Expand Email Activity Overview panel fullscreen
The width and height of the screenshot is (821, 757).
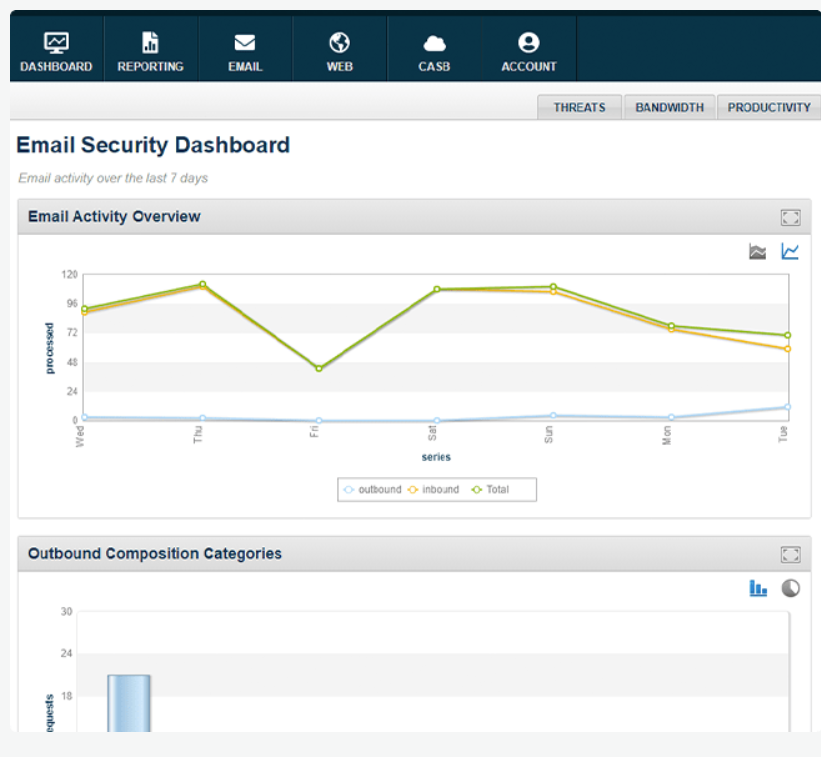tap(790, 217)
